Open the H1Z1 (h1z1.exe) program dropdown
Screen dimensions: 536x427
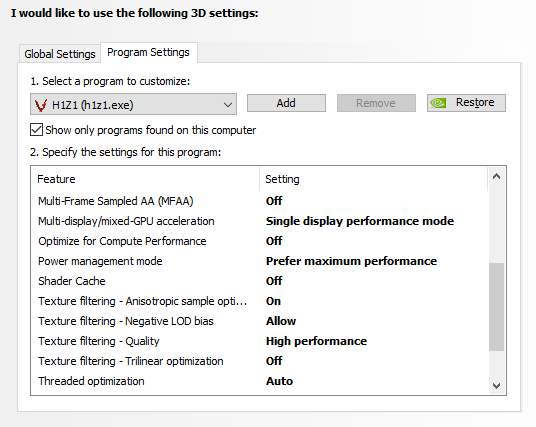click(133, 104)
